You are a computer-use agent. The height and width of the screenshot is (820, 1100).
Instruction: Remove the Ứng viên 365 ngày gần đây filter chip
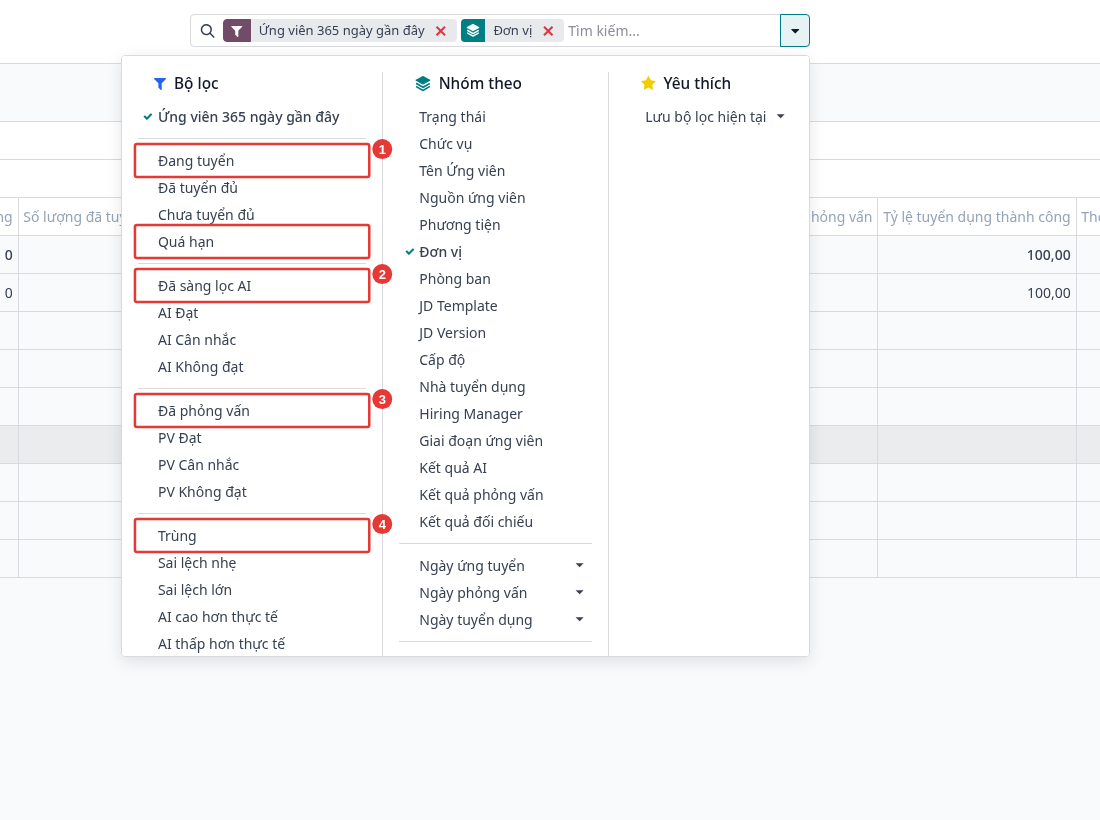click(441, 31)
